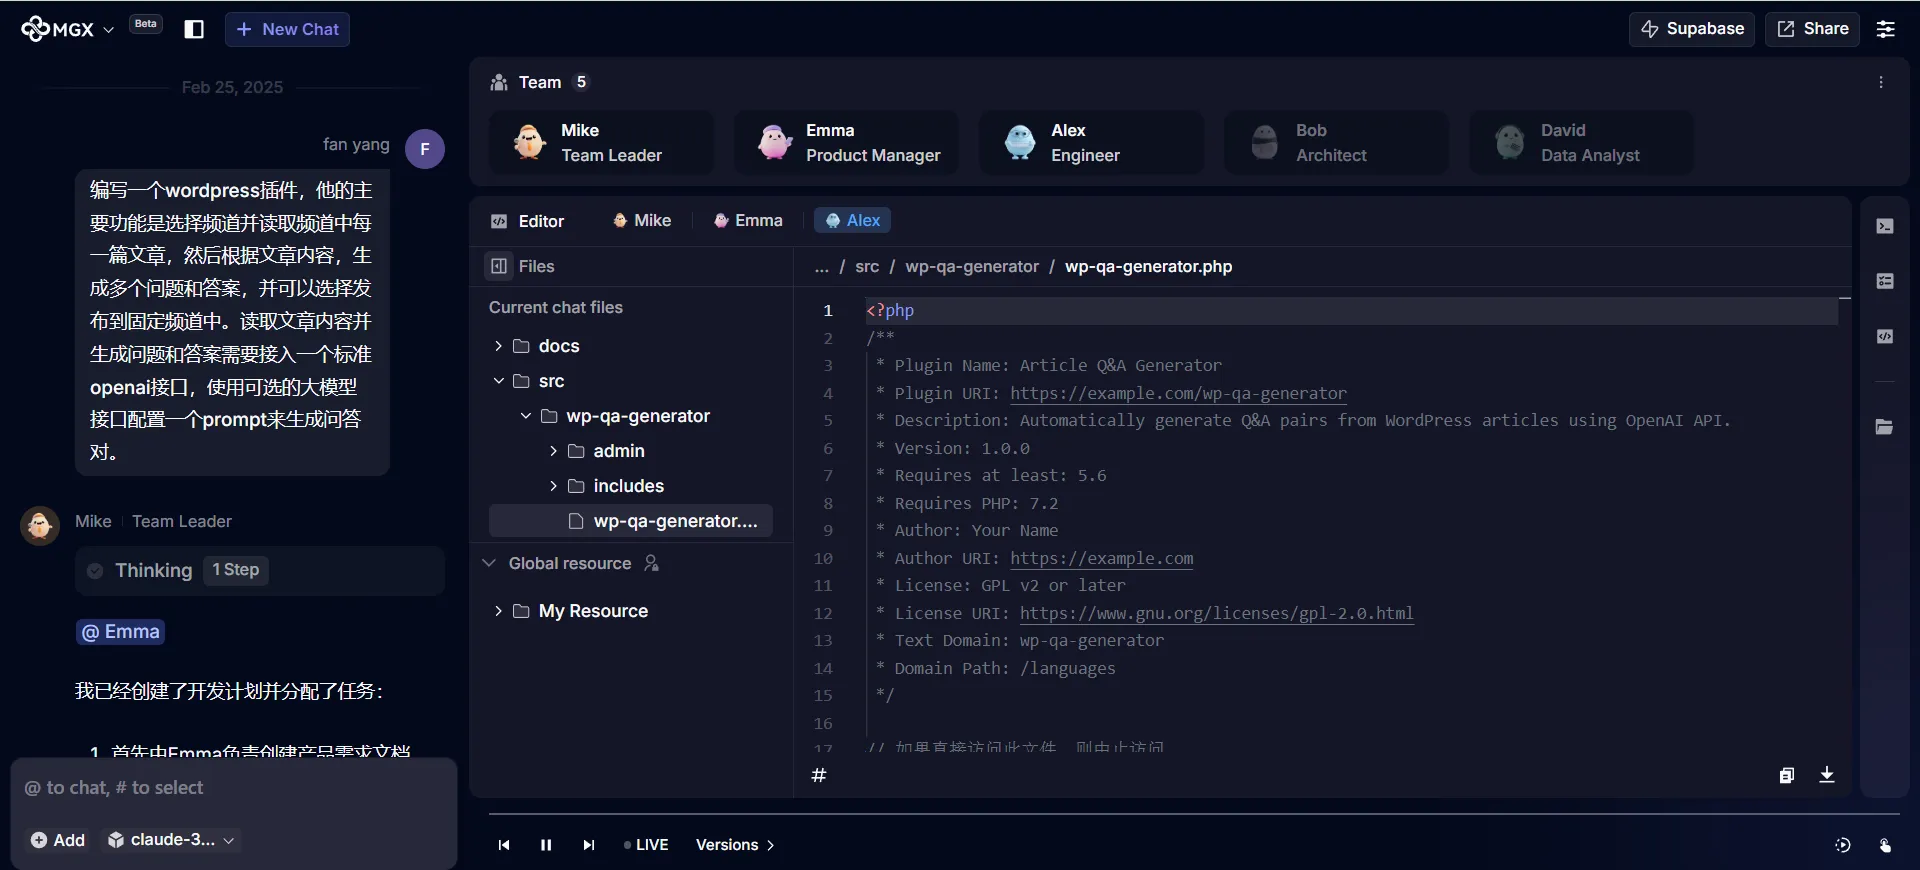
Task: Click the Team group icon
Action: (498, 82)
